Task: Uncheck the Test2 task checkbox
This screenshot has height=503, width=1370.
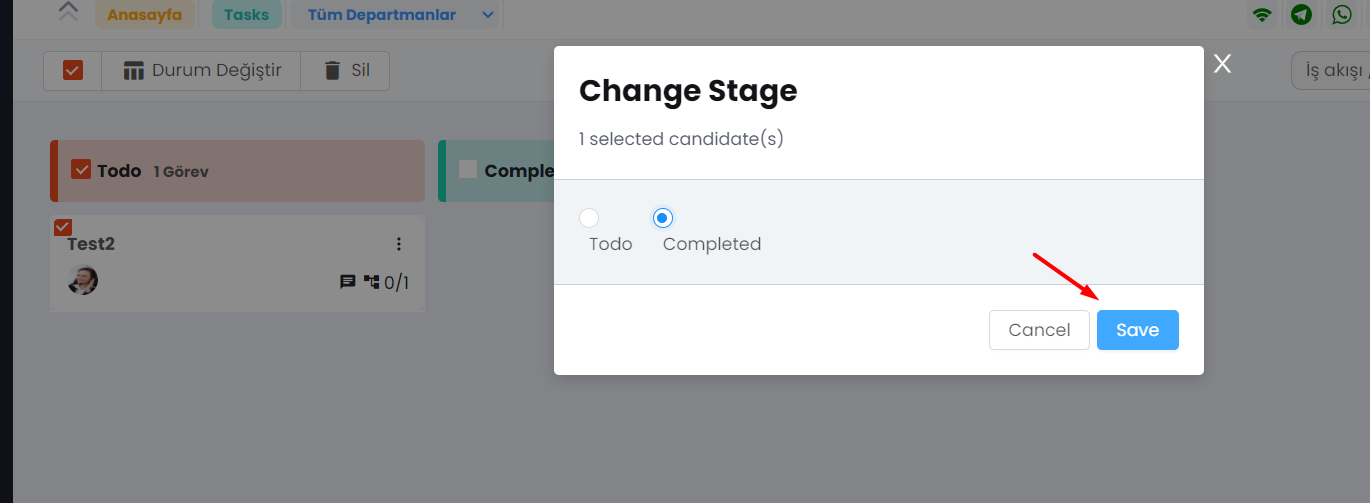Action: pos(62,227)
